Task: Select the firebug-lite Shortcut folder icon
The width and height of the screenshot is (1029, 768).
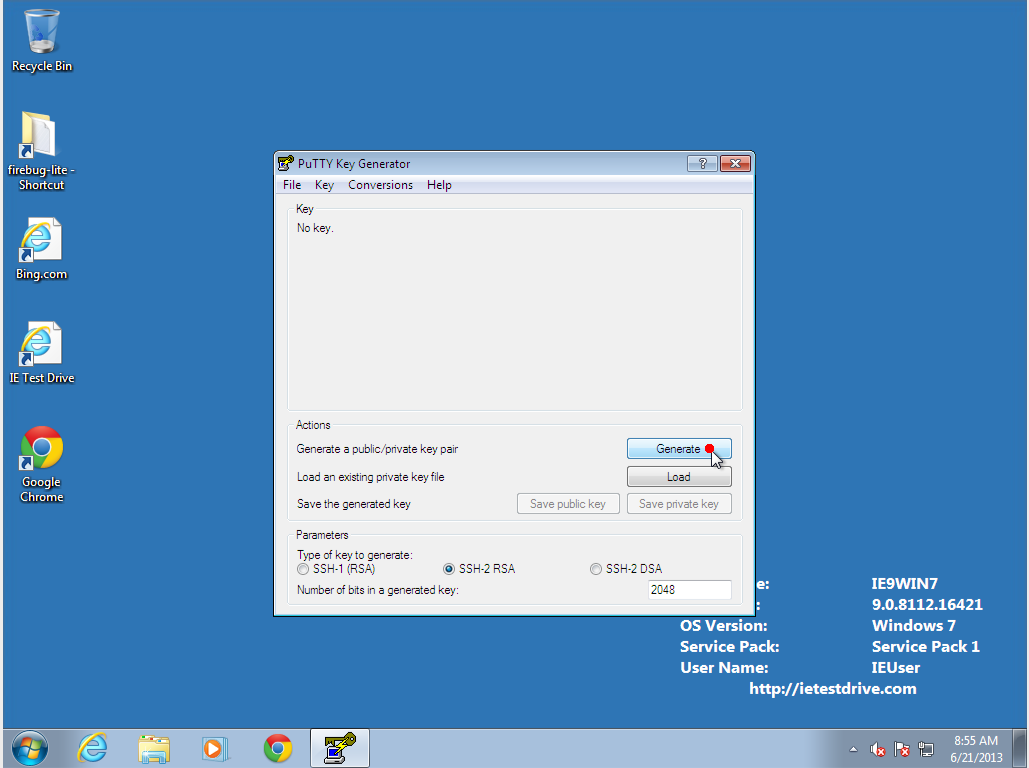Action: (x=41, y=151)
